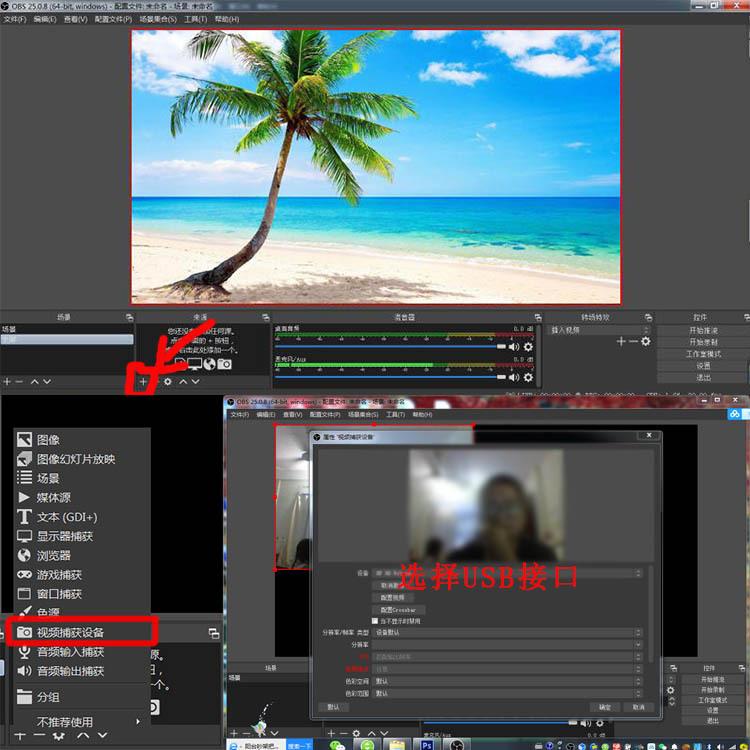Open the 分辨率/帧率 类型 dropdown

507,632
